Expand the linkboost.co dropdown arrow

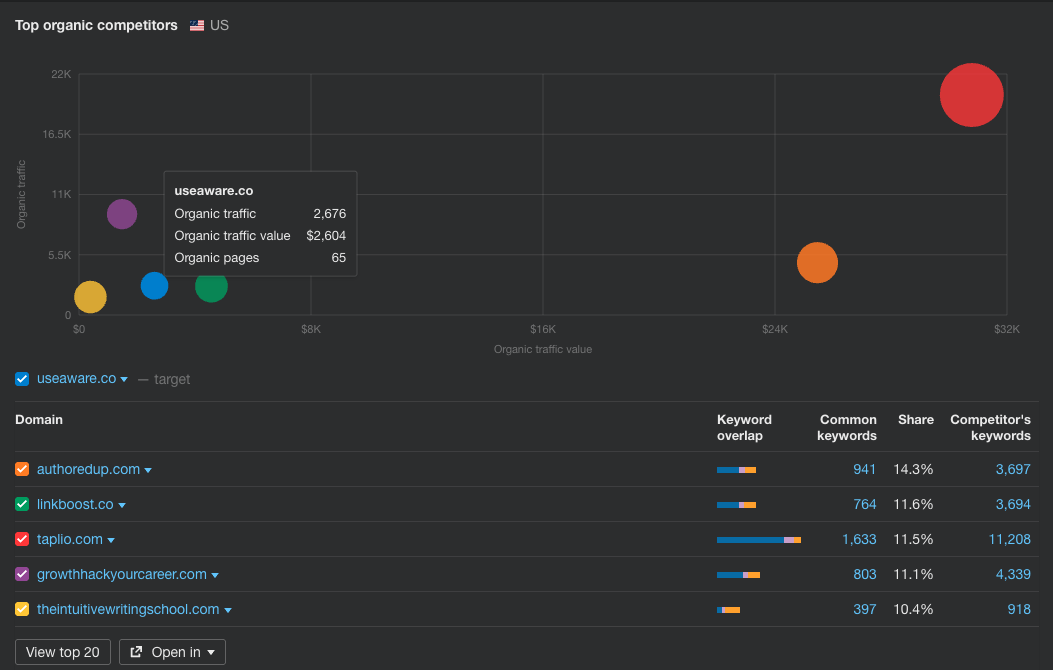(122, 505)
